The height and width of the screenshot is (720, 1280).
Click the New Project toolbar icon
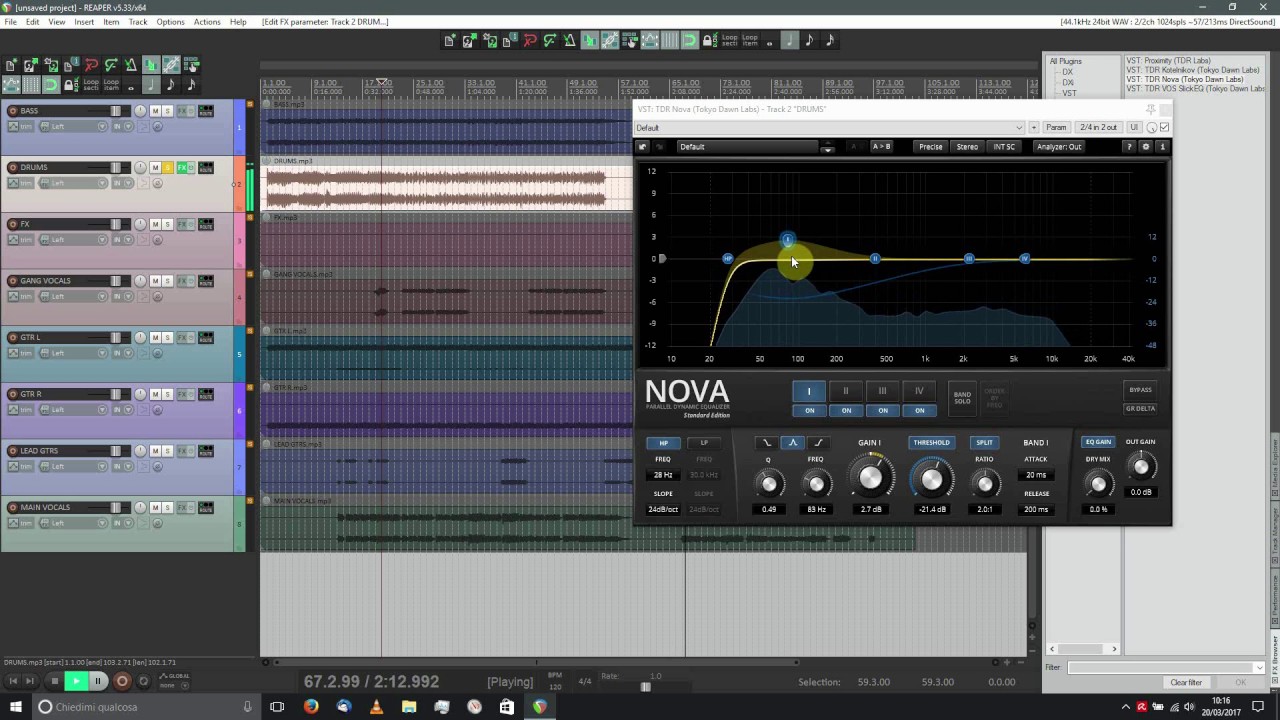tap(450, 41)
